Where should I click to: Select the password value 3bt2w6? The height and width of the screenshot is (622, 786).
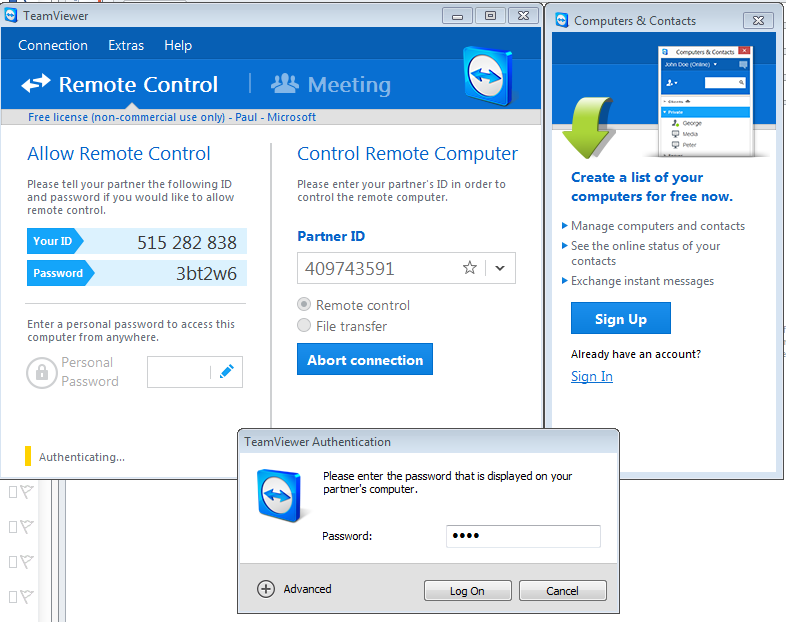click(206, 274)
